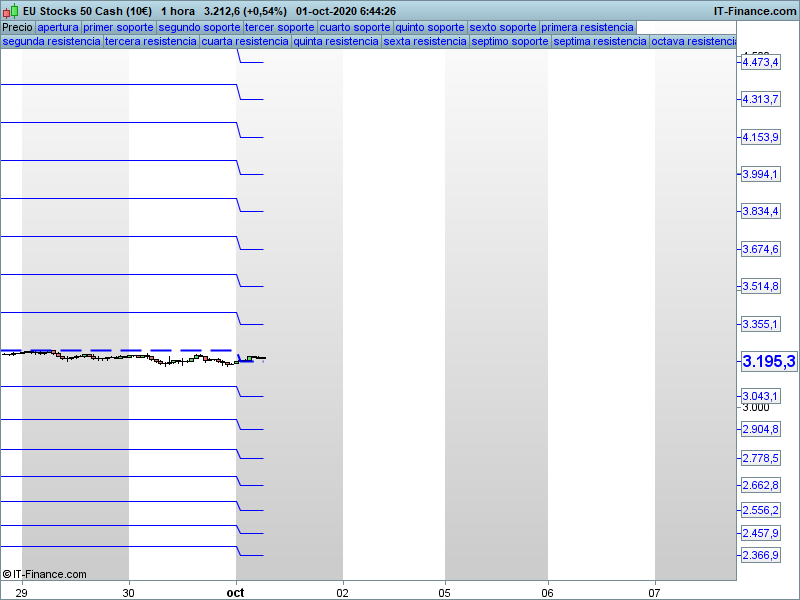Click the 4.313,7 price level label
Image resolution: width=800 pixels, height=600 pixels.
coord(760,99)
